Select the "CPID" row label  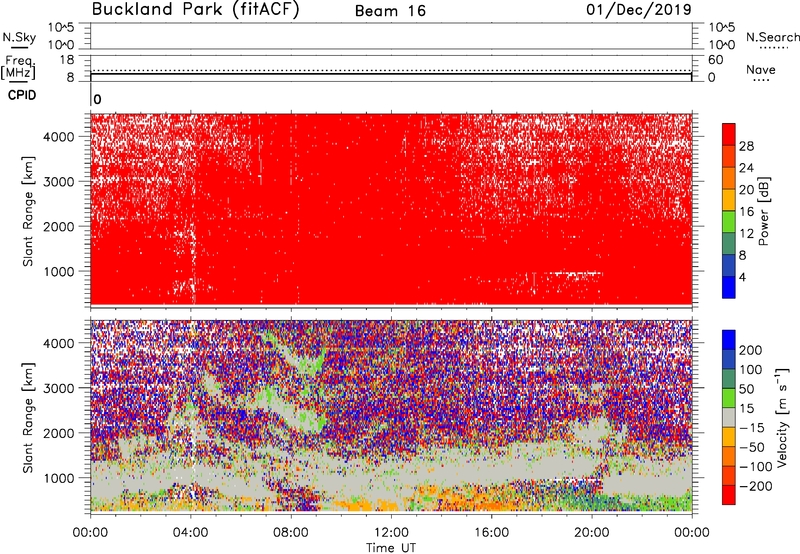pyautogui.click(x=22, y=95)
